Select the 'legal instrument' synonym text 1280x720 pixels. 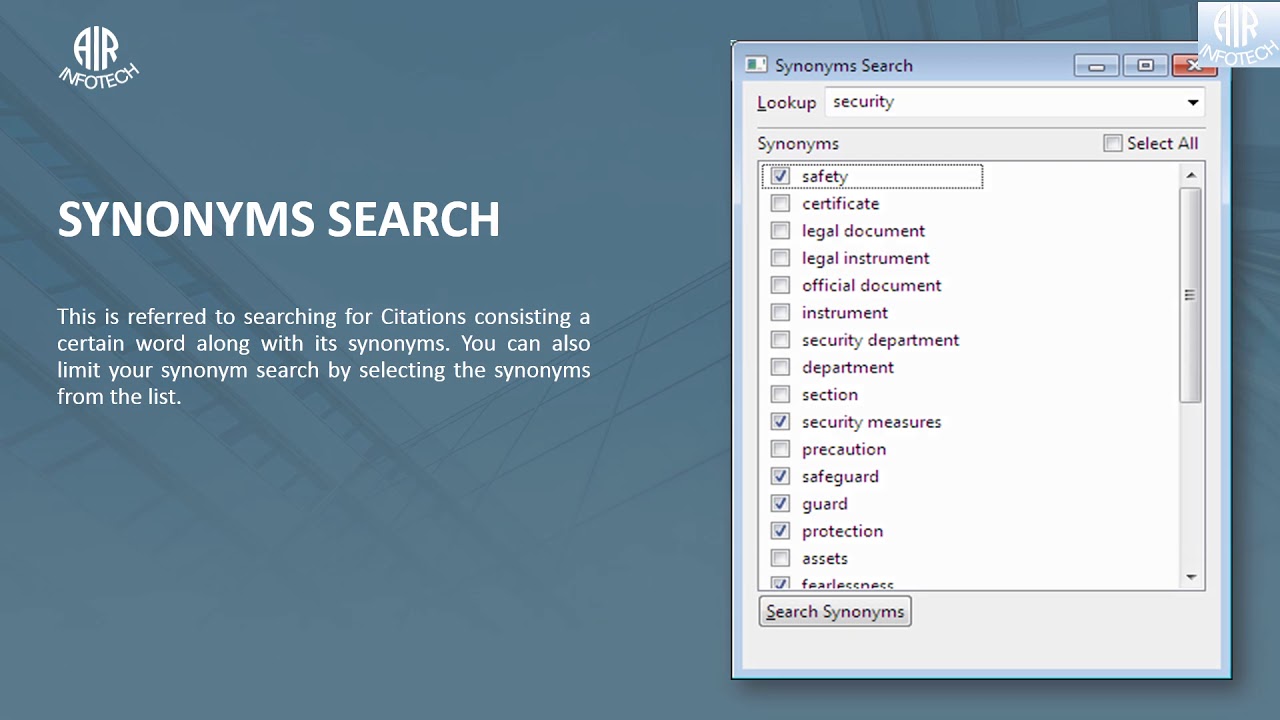[865, 258]
